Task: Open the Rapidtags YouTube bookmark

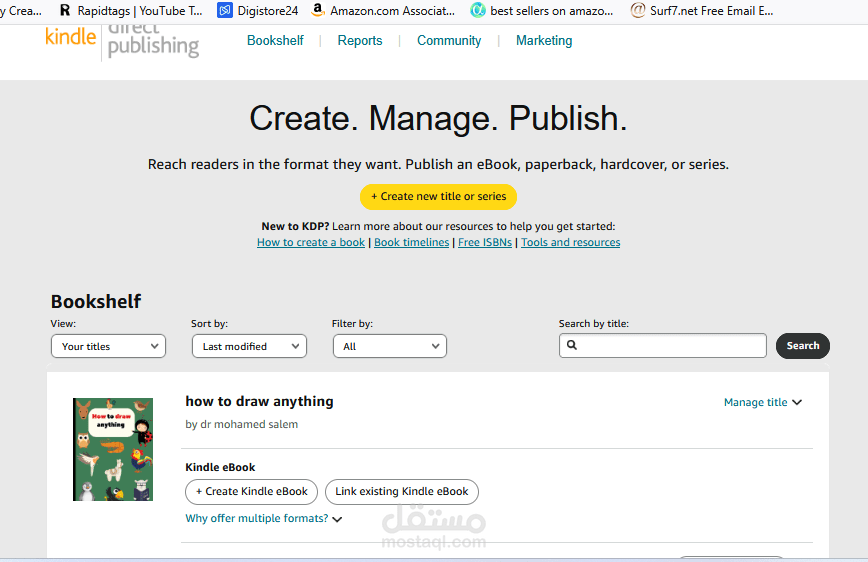Action: coord(131,11)
